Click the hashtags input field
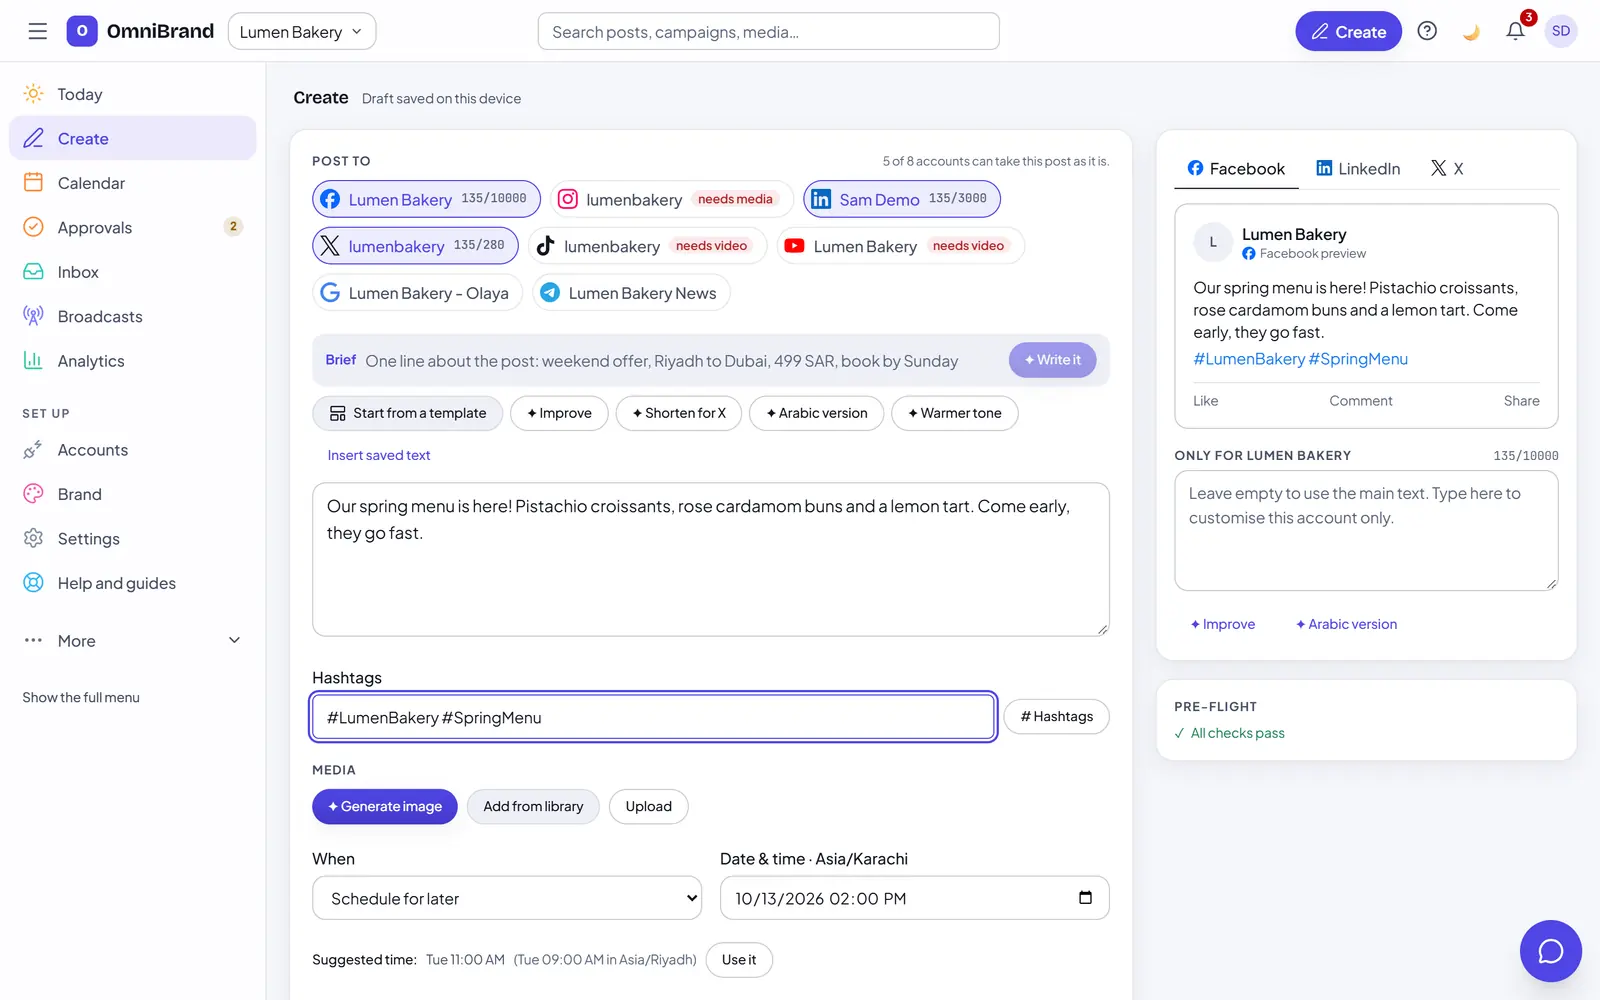The height and width of the screenshot is (1000, 1600). [654, 717]
